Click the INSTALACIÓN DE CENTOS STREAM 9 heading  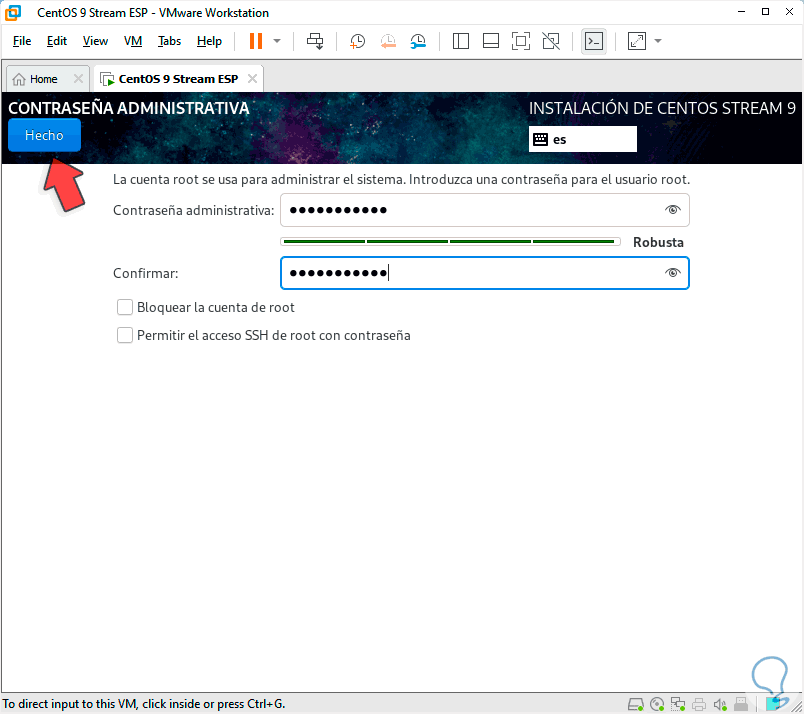click(x=662, y=108)
